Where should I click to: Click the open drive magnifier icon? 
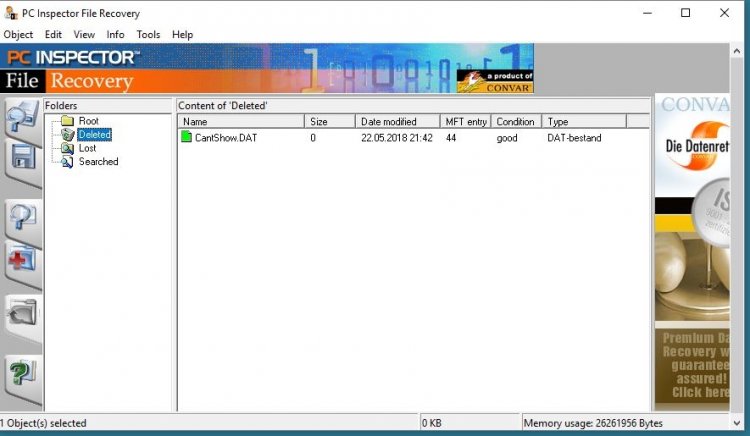pyautogui.click(x=21, y=119)
